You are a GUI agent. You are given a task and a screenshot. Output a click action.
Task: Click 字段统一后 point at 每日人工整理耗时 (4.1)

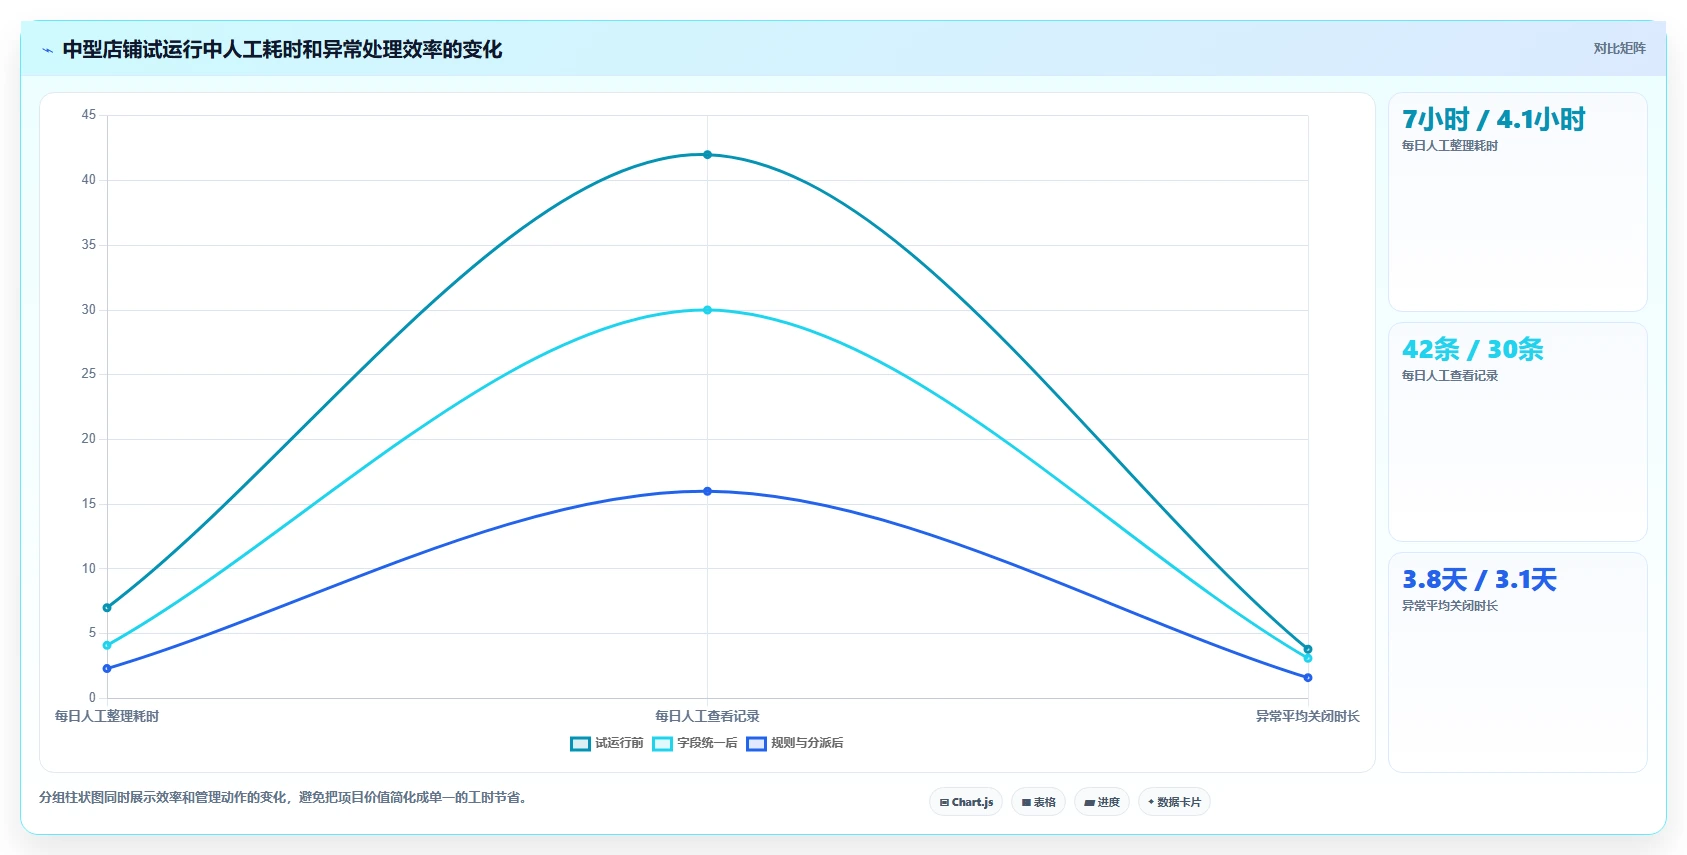coord(107,645)
